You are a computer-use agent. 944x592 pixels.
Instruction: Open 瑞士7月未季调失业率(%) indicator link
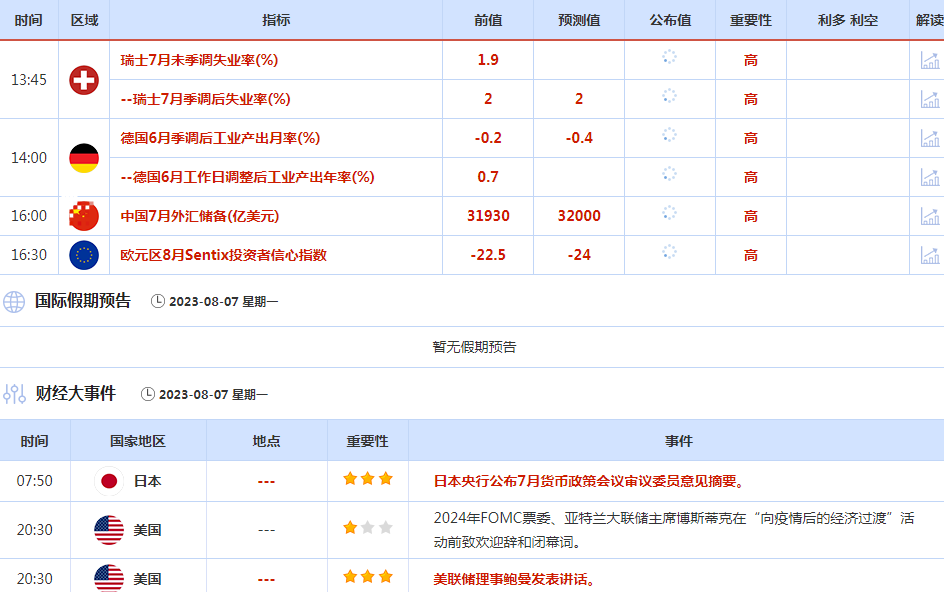199,60
